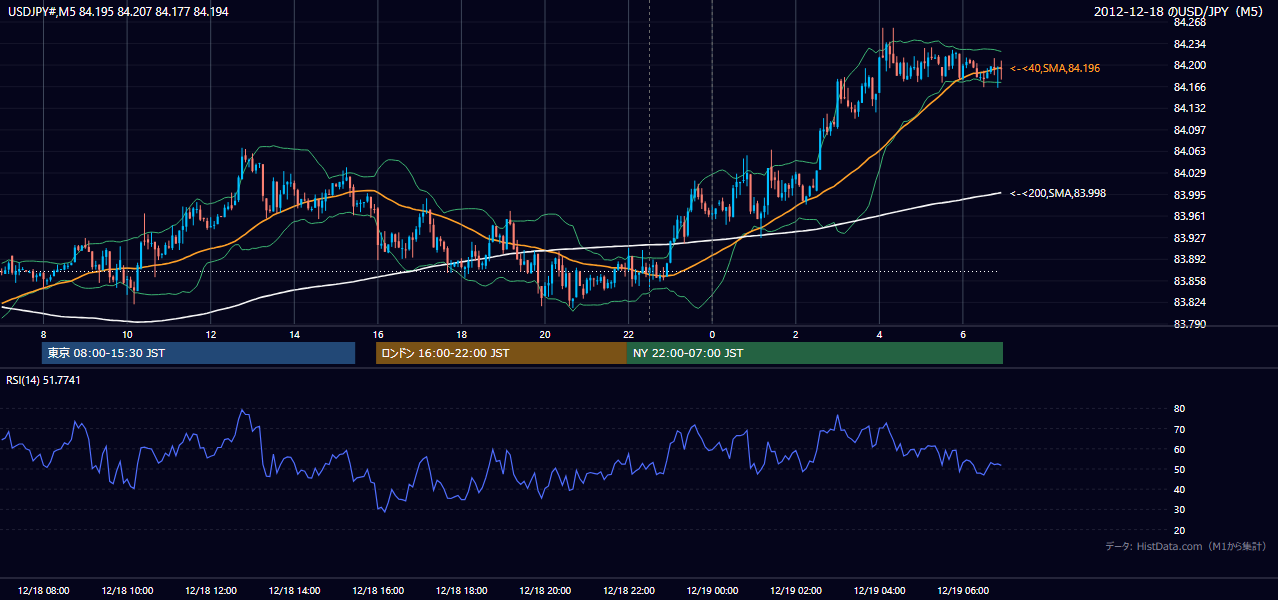Click price axis value 84.234
Image resolution: width=1278 pixels, height=600 pixels.
1190,44
